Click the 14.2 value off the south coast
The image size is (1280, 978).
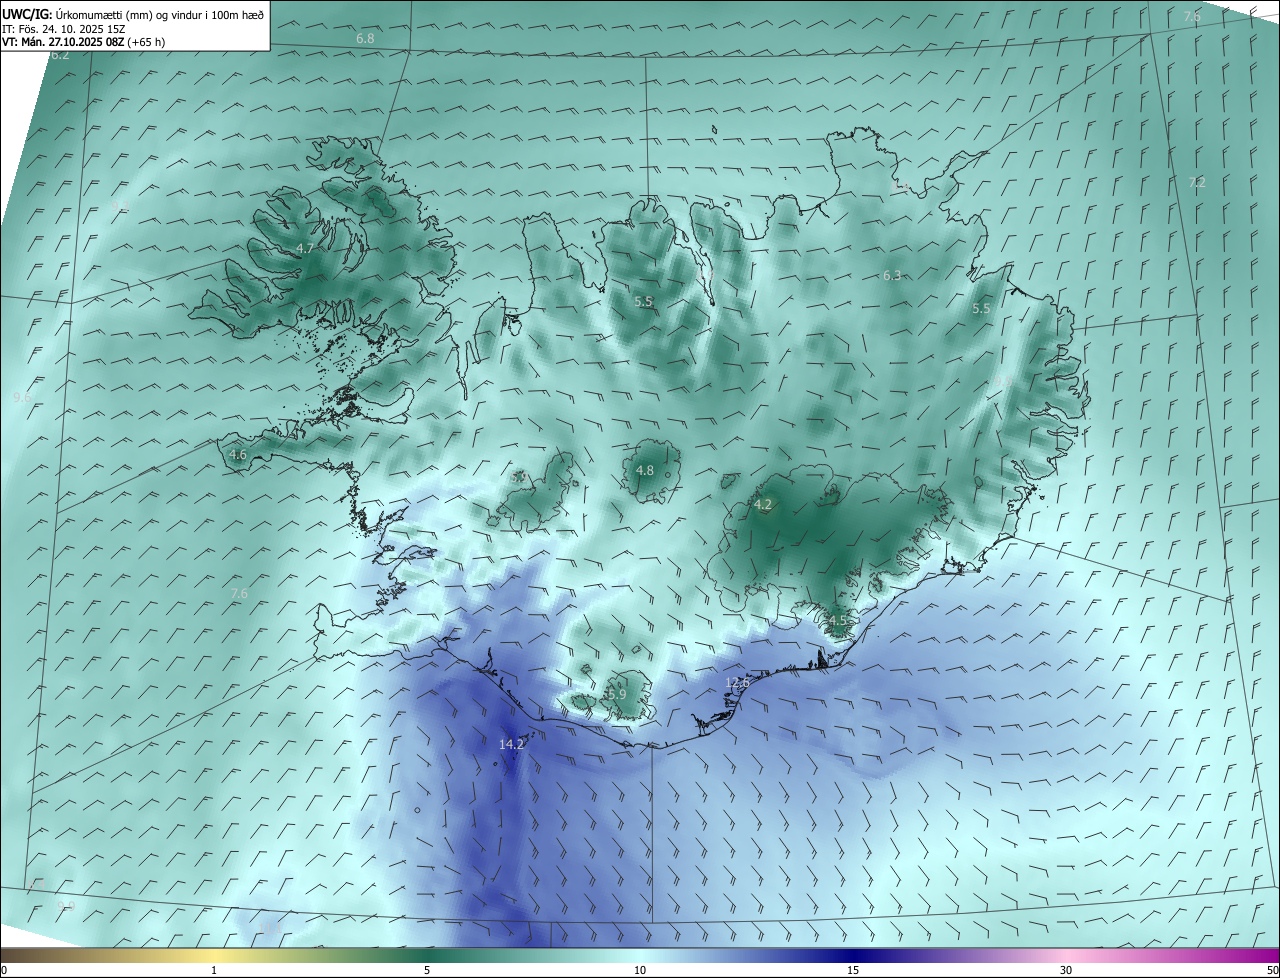tap(511, 744)
